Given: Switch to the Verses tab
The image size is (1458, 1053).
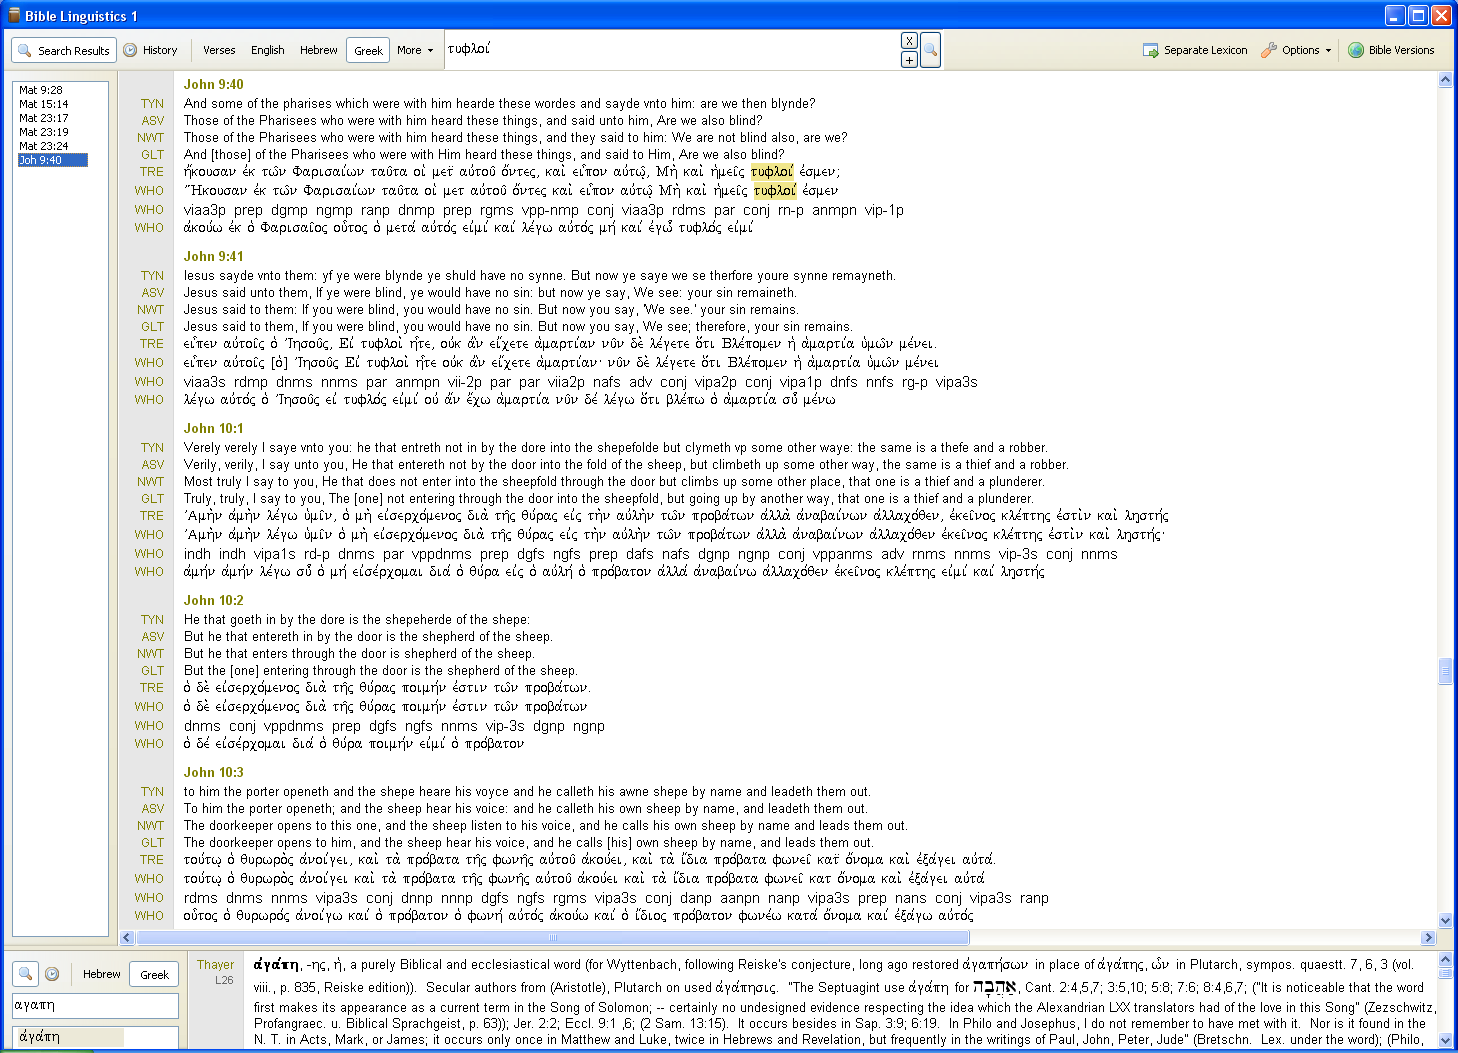Looking at the screenshot, I should [x=219, y=50].
